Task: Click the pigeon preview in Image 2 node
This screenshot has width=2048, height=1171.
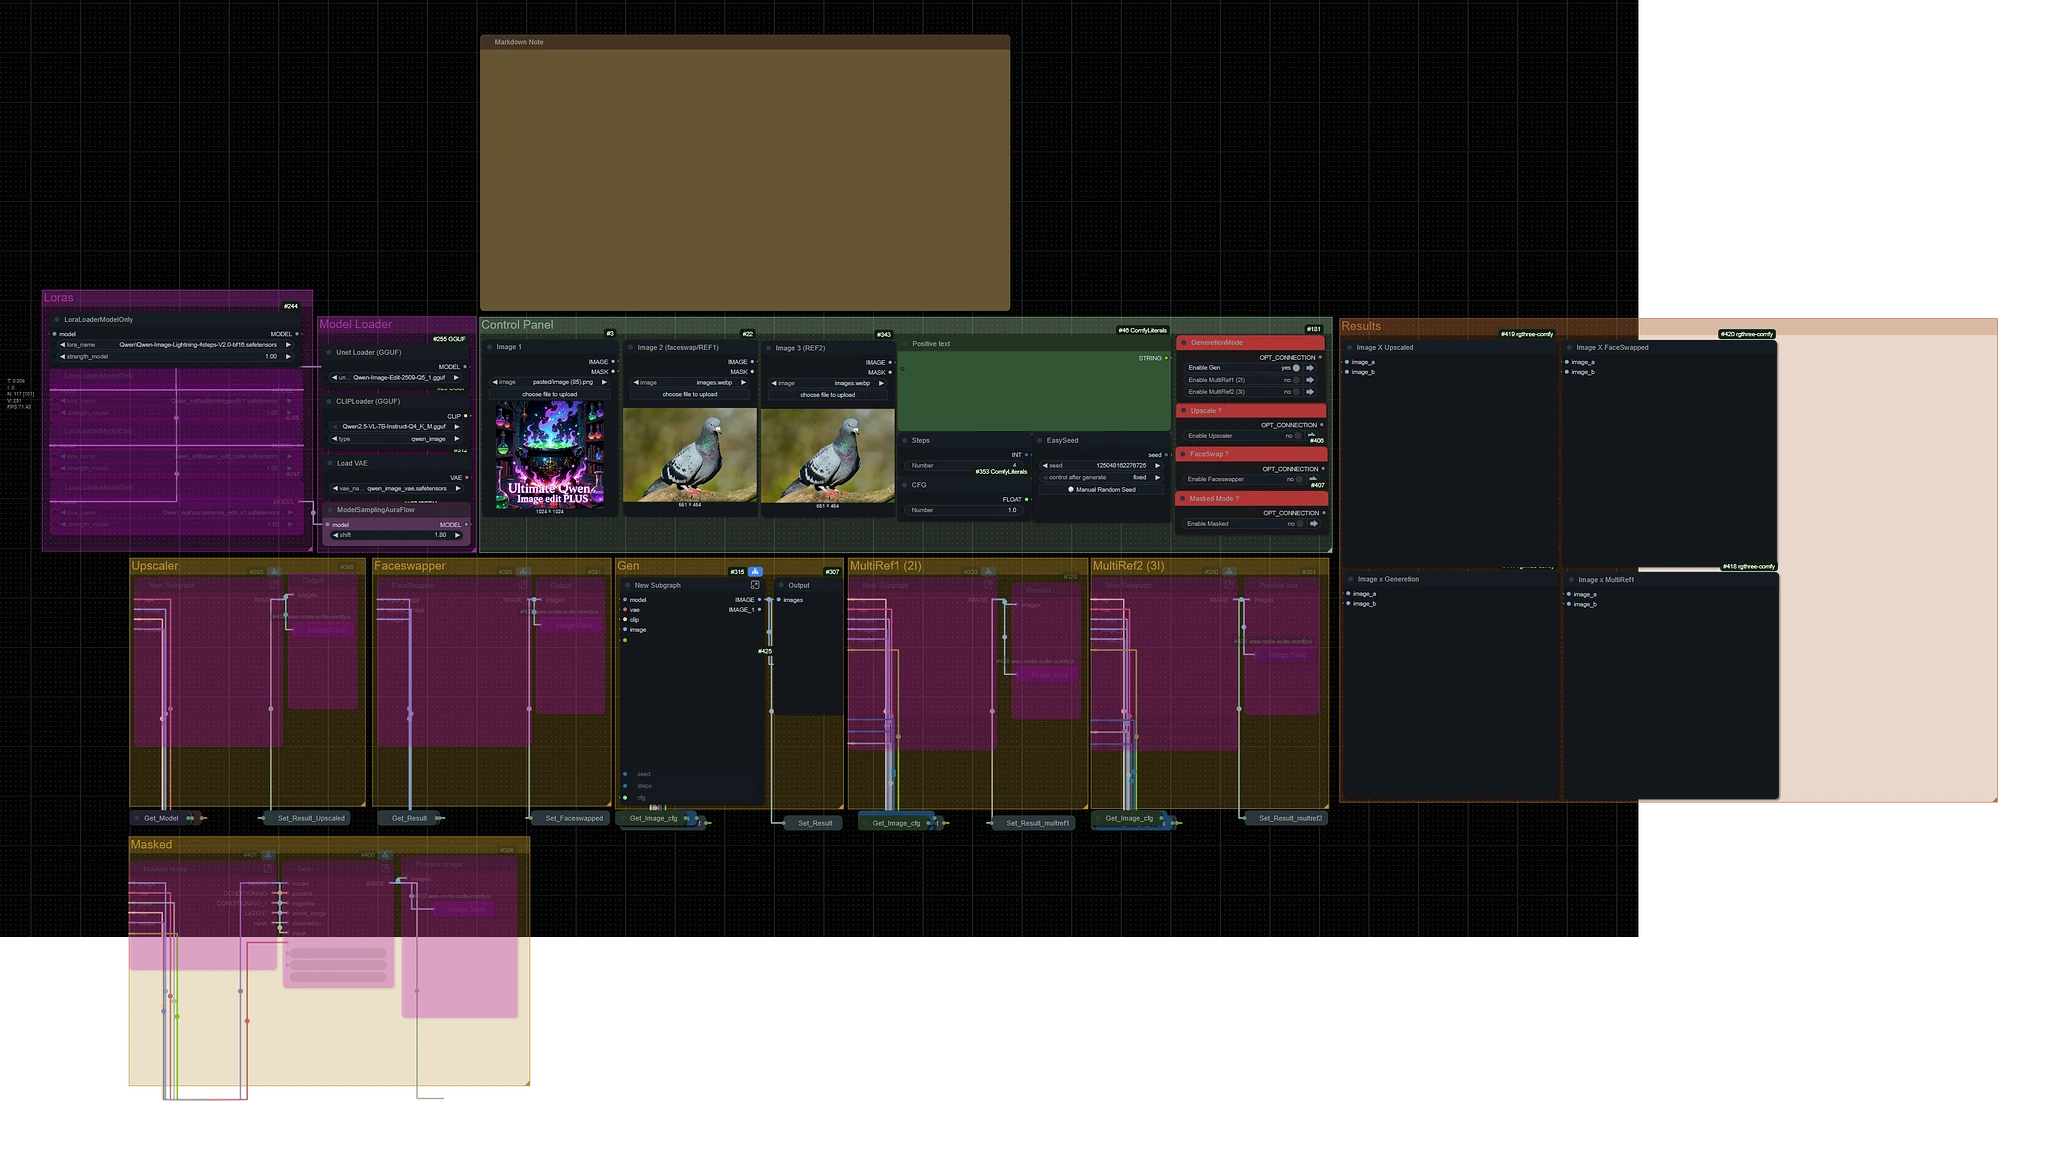Action: tap(689, 455)
